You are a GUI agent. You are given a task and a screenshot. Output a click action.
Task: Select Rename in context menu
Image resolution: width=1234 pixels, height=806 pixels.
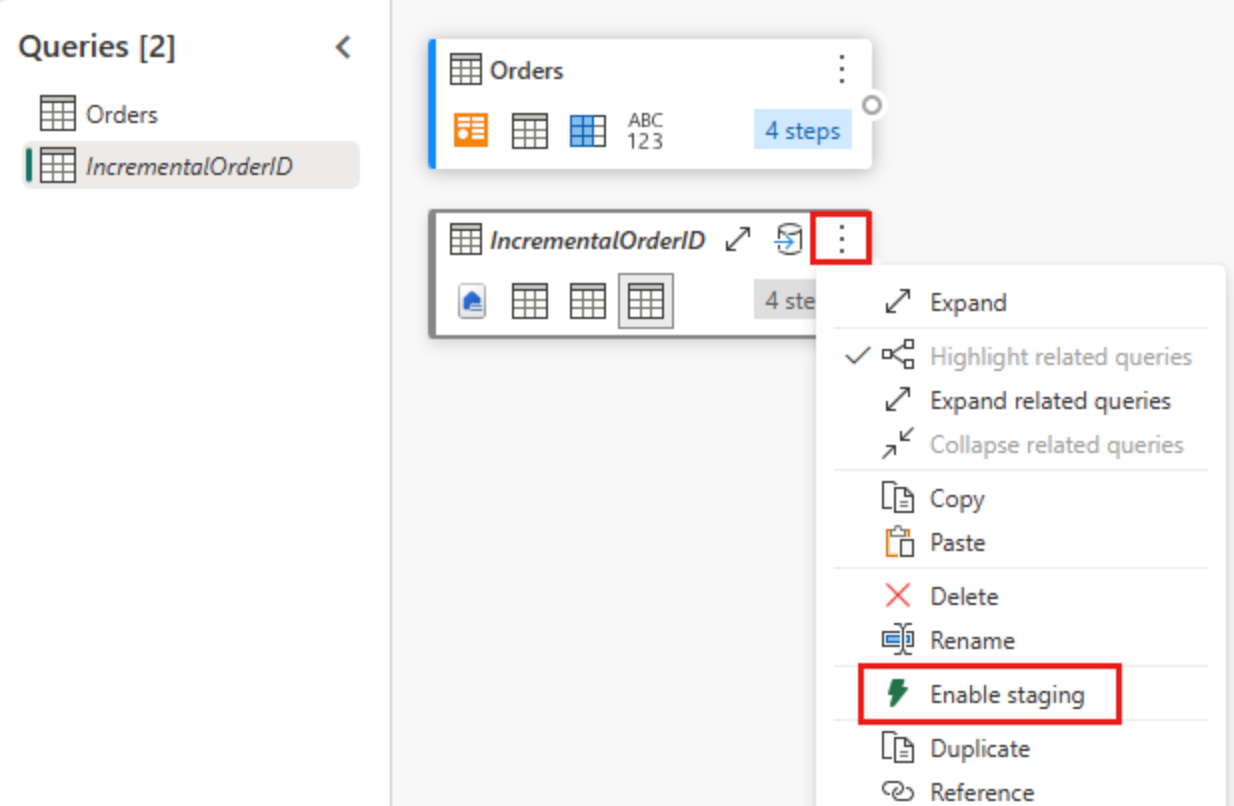click(x=1021, y=640)
